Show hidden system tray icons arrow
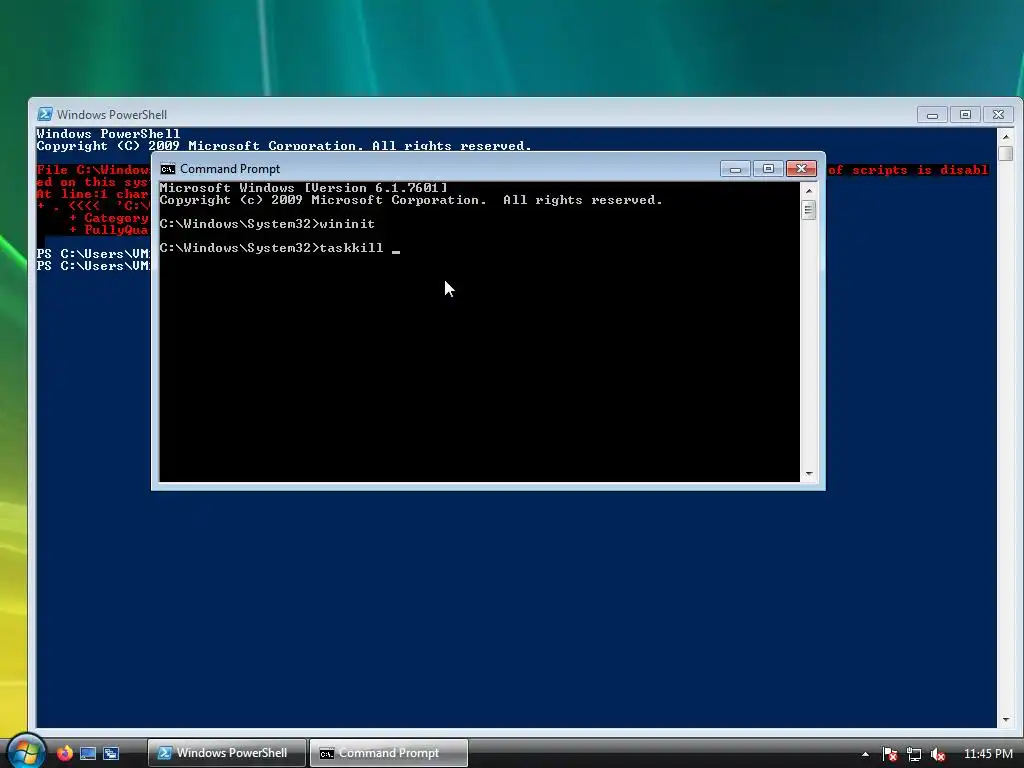 click(x=865, y=754)
